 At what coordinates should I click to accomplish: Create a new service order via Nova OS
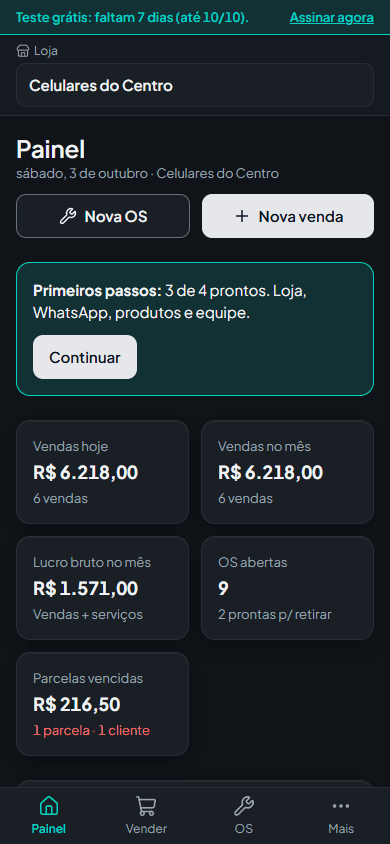pos(103,216)
